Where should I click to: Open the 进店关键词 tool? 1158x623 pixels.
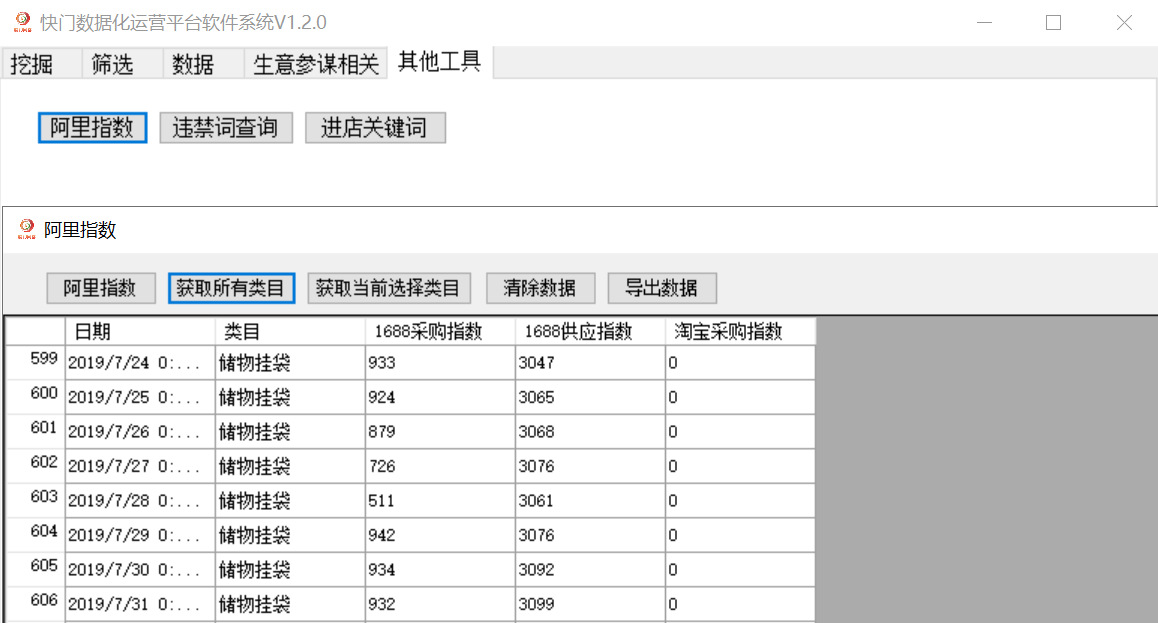coord(375,128)
